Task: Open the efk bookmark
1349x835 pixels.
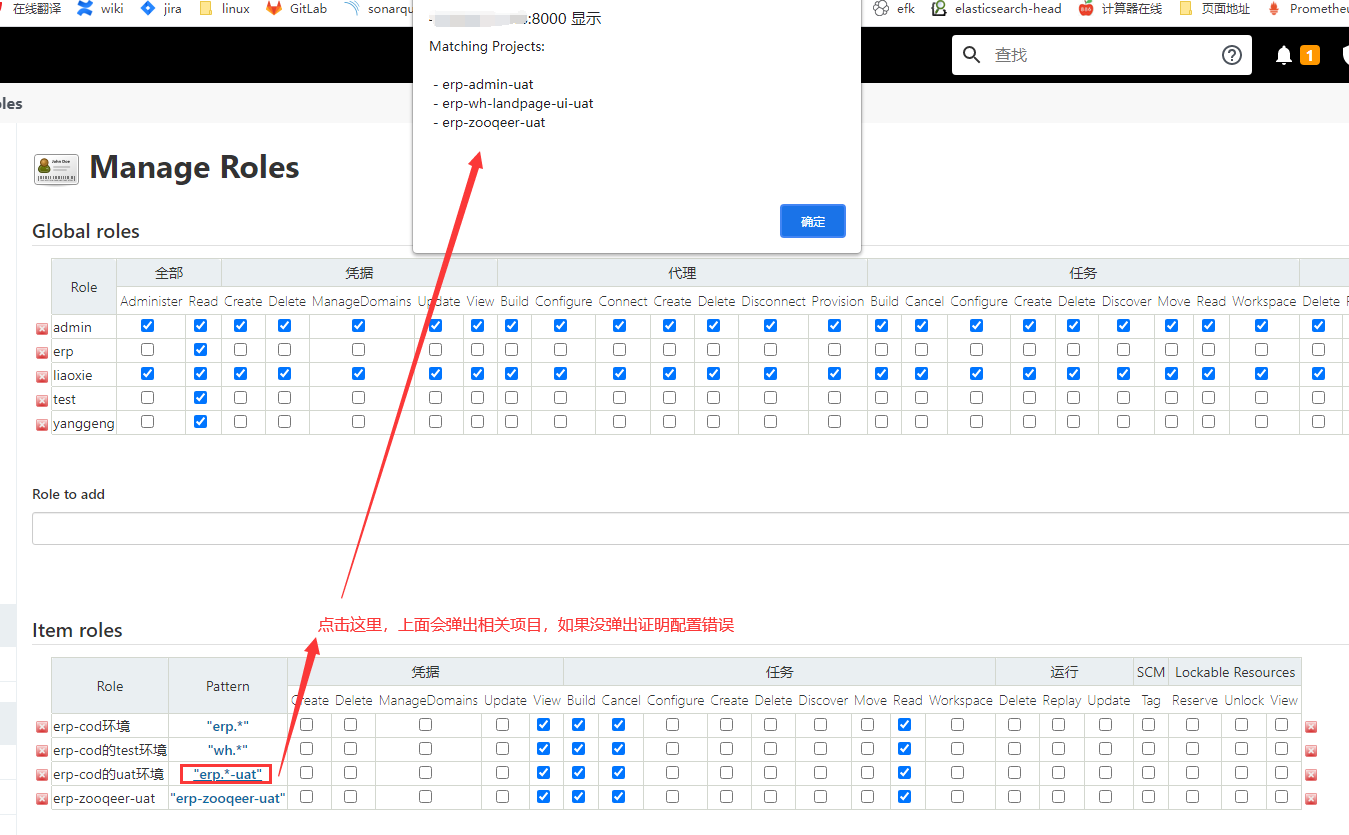Action: tap(894, 9)
